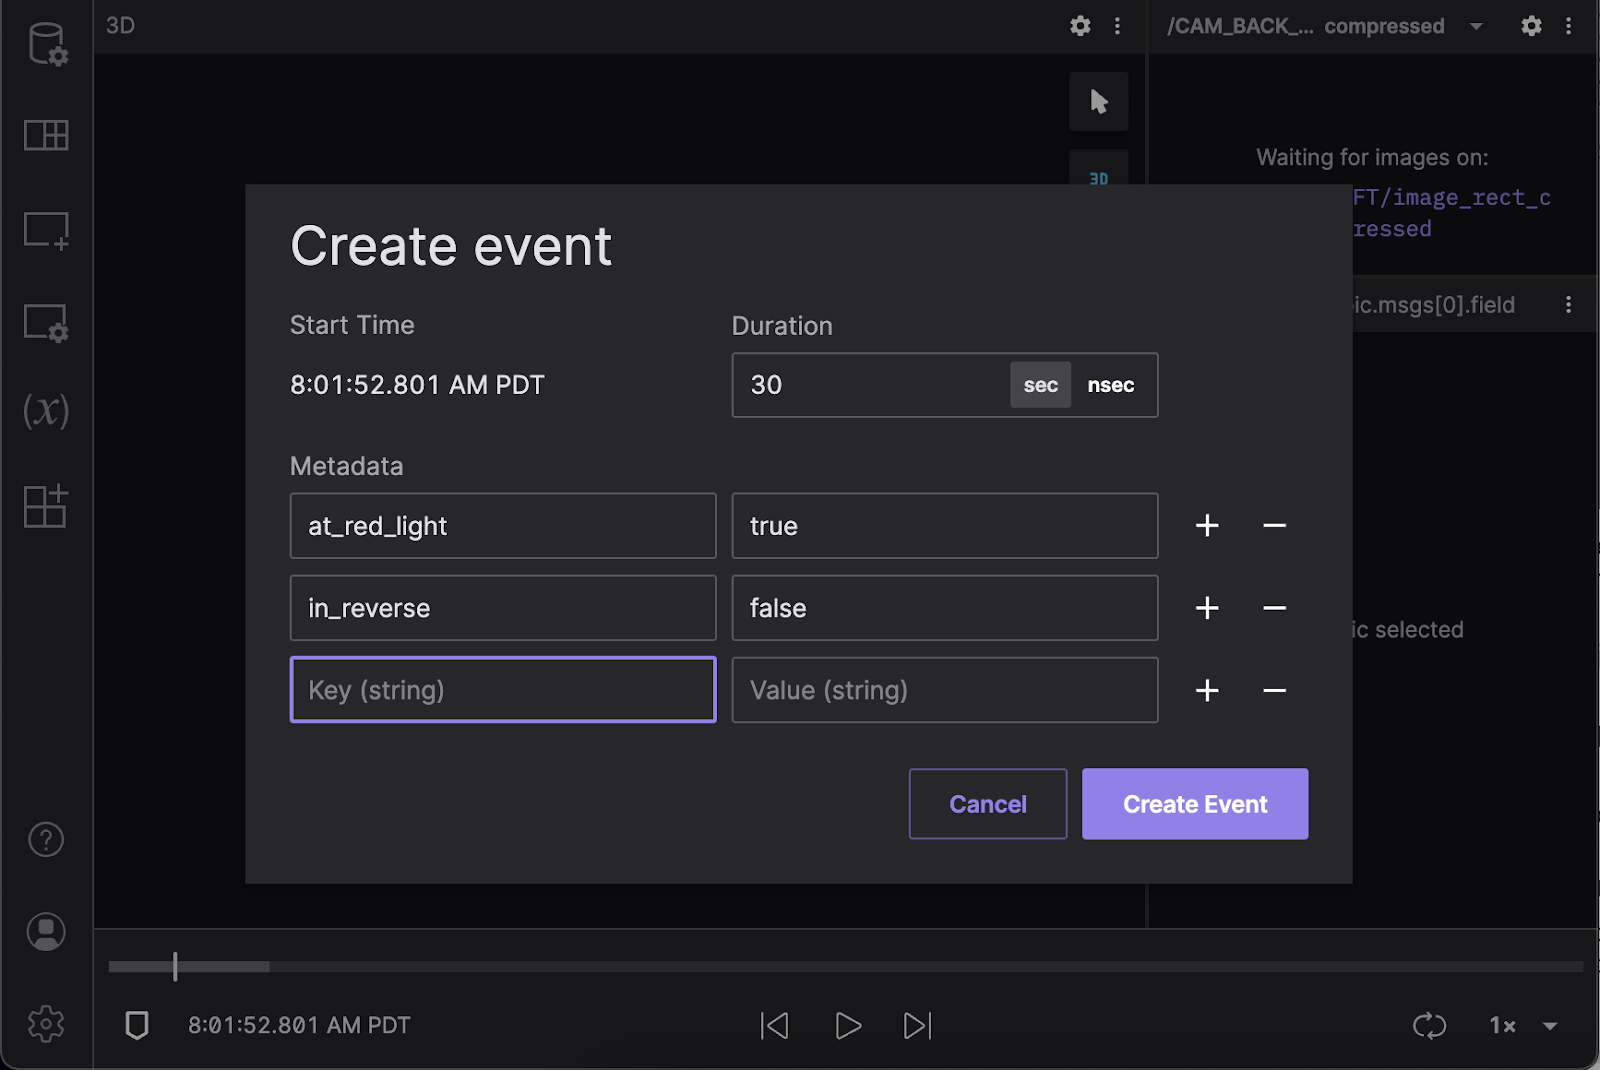Viewport: 1600px width, 1070px height.
Task: Open the Variables (x) panel
Action: 46,412
